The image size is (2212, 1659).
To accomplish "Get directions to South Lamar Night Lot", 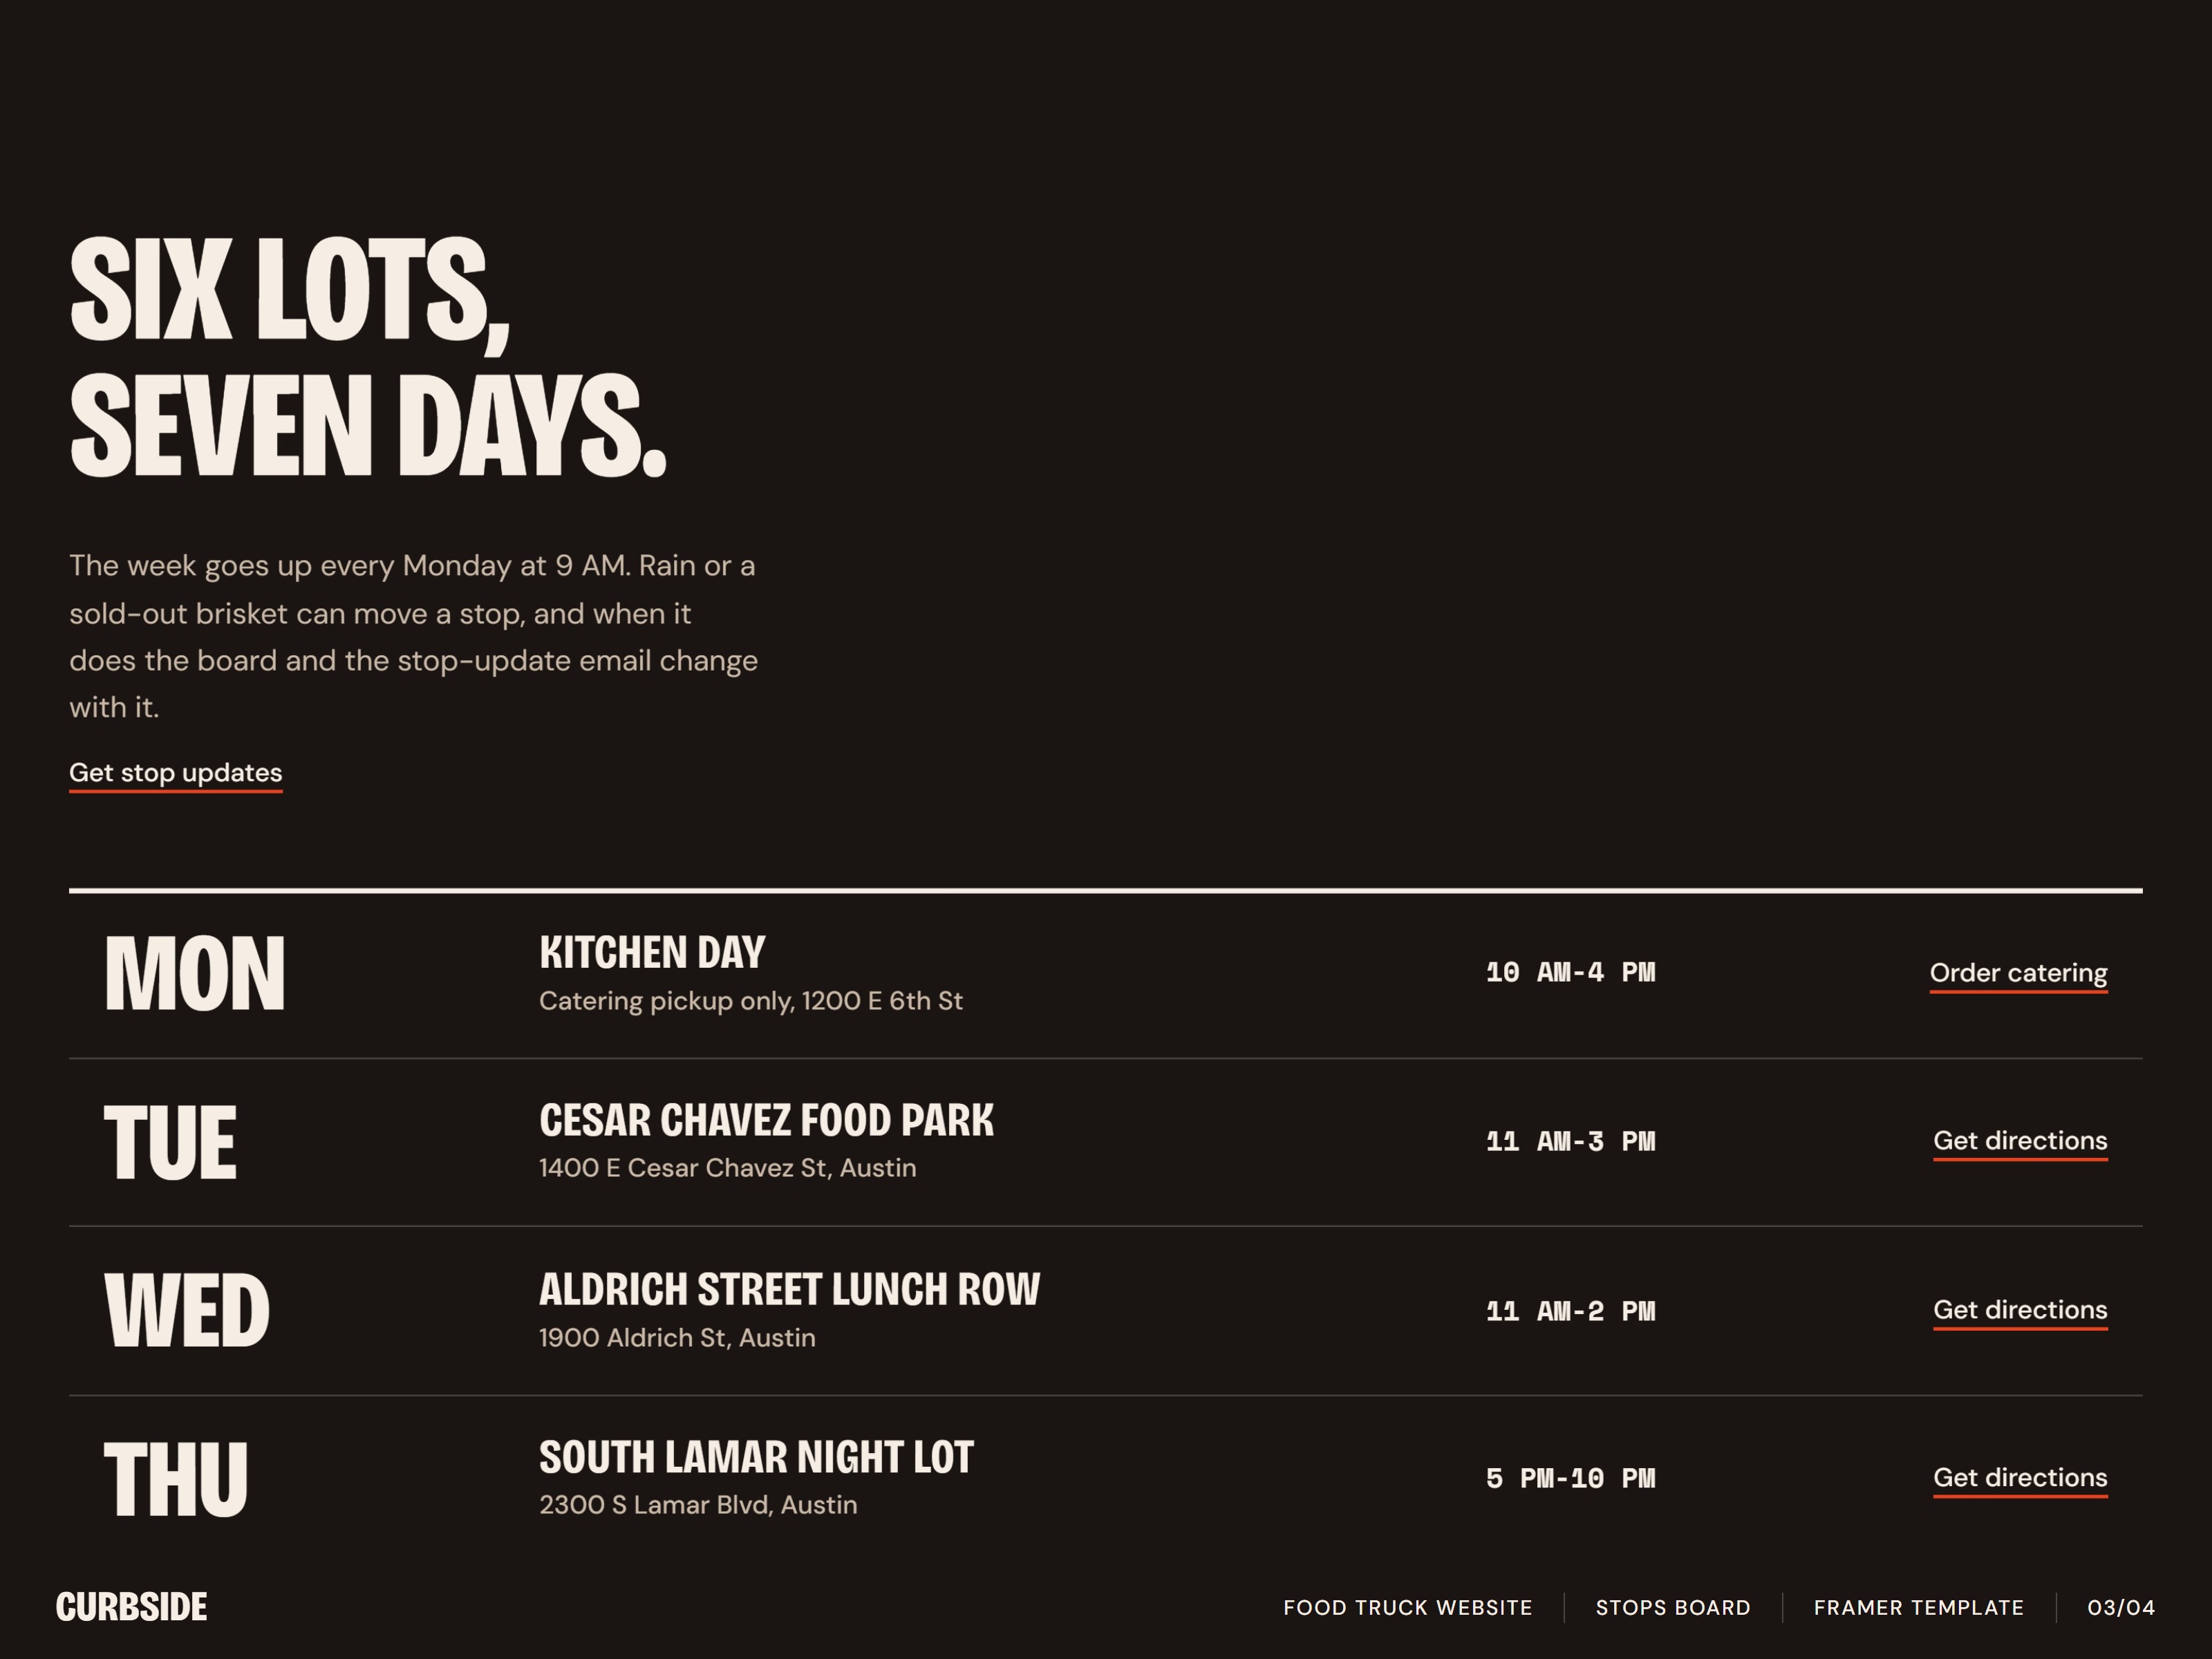I will click(x=2020, y=1478).
